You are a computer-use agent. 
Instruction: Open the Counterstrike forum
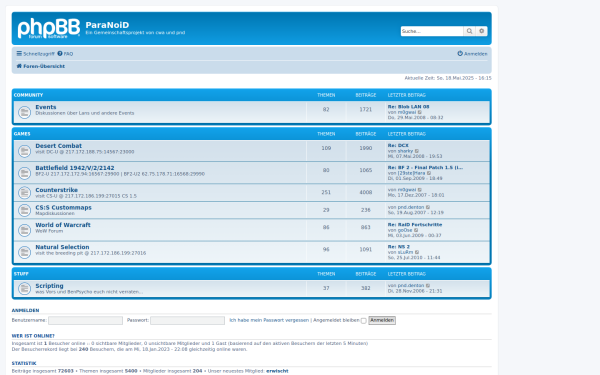pos(57,190)
